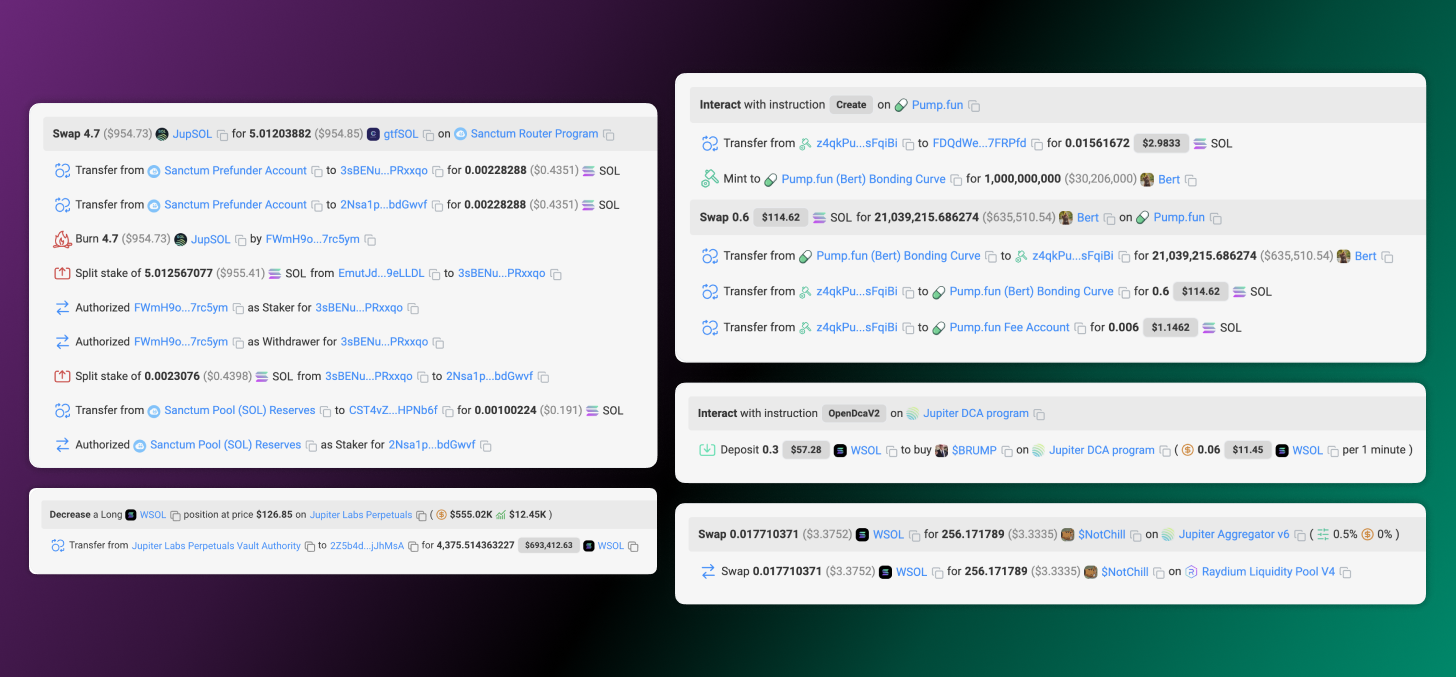Open Jupiter Labs Perpetuals Vault Authority link
Viewport: 1456px width, 677px height.
(x=216, y=546)
